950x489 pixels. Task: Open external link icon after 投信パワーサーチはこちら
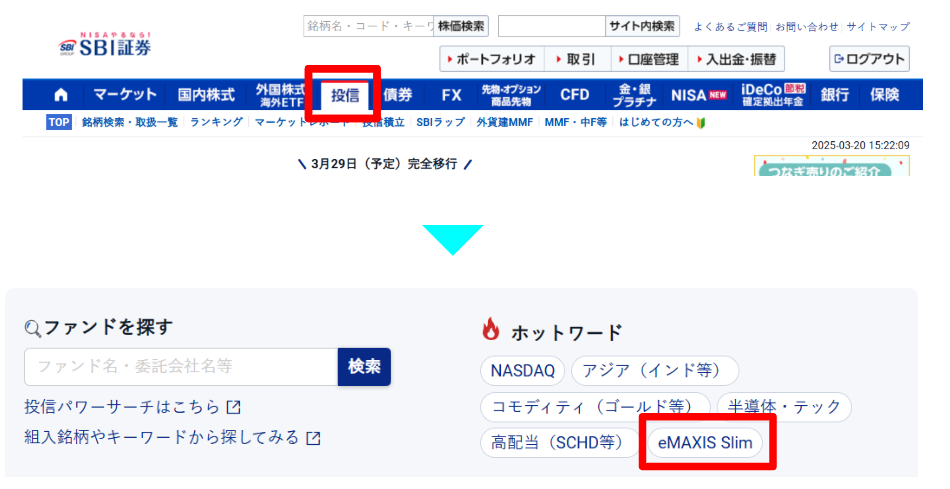click(234, 407)
